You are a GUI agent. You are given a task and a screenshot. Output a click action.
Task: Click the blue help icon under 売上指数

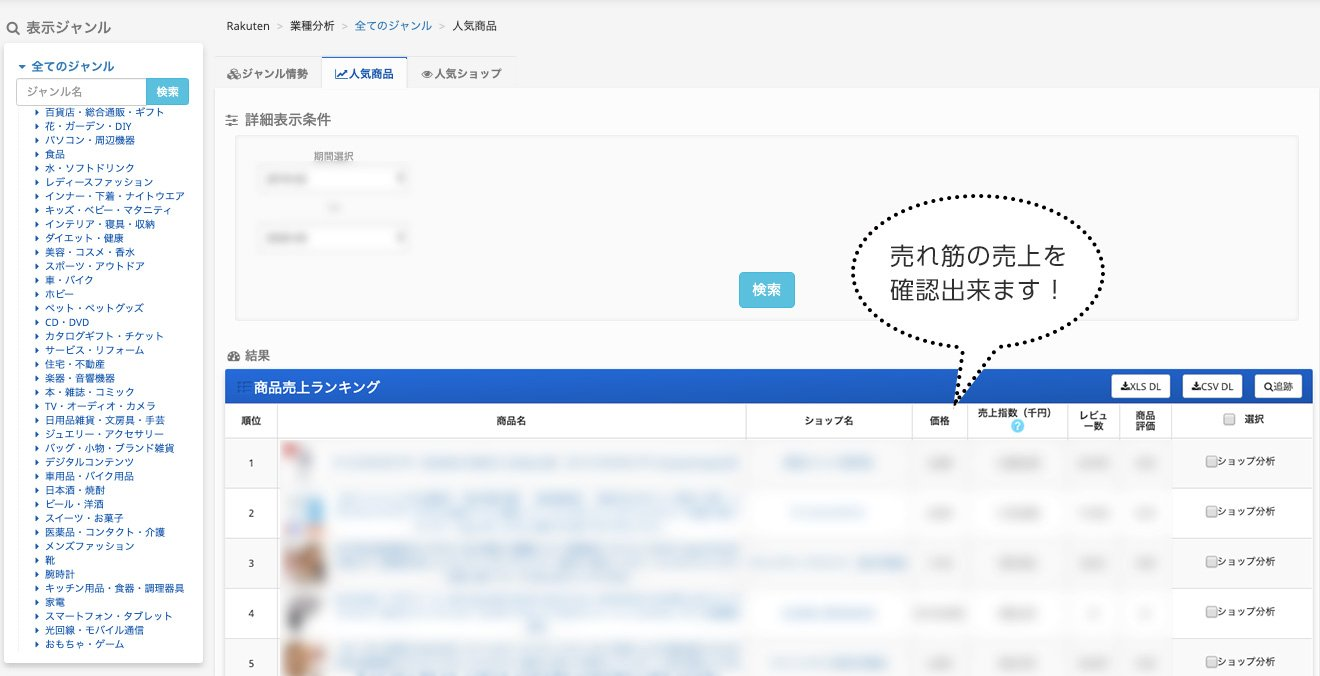click(x=1017, y=426)
